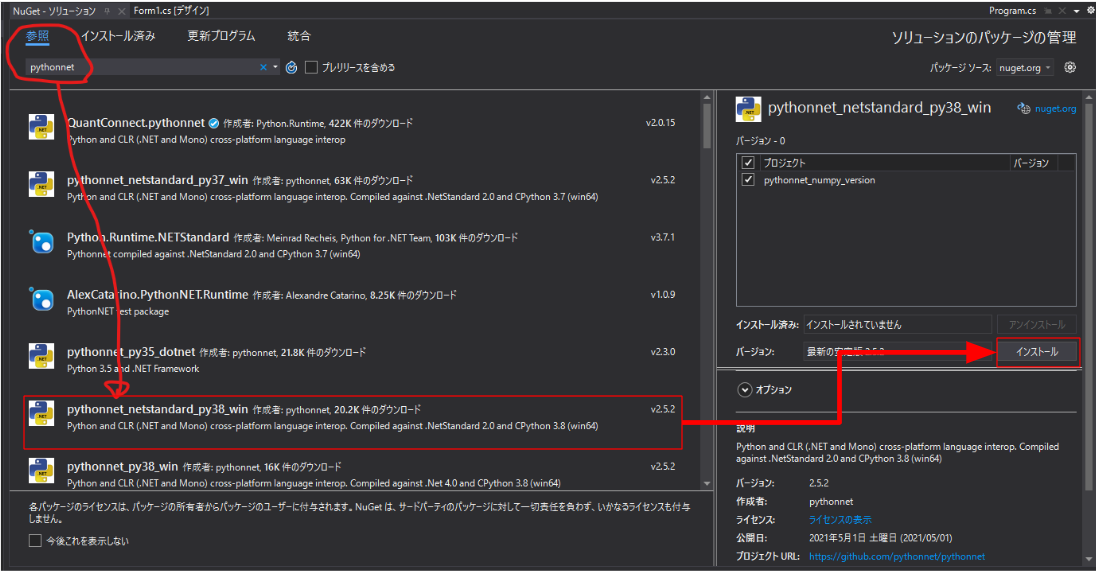Expand the オプション section
The height and width of the screenshot is (571, 1096).
(x=745, y=390)
